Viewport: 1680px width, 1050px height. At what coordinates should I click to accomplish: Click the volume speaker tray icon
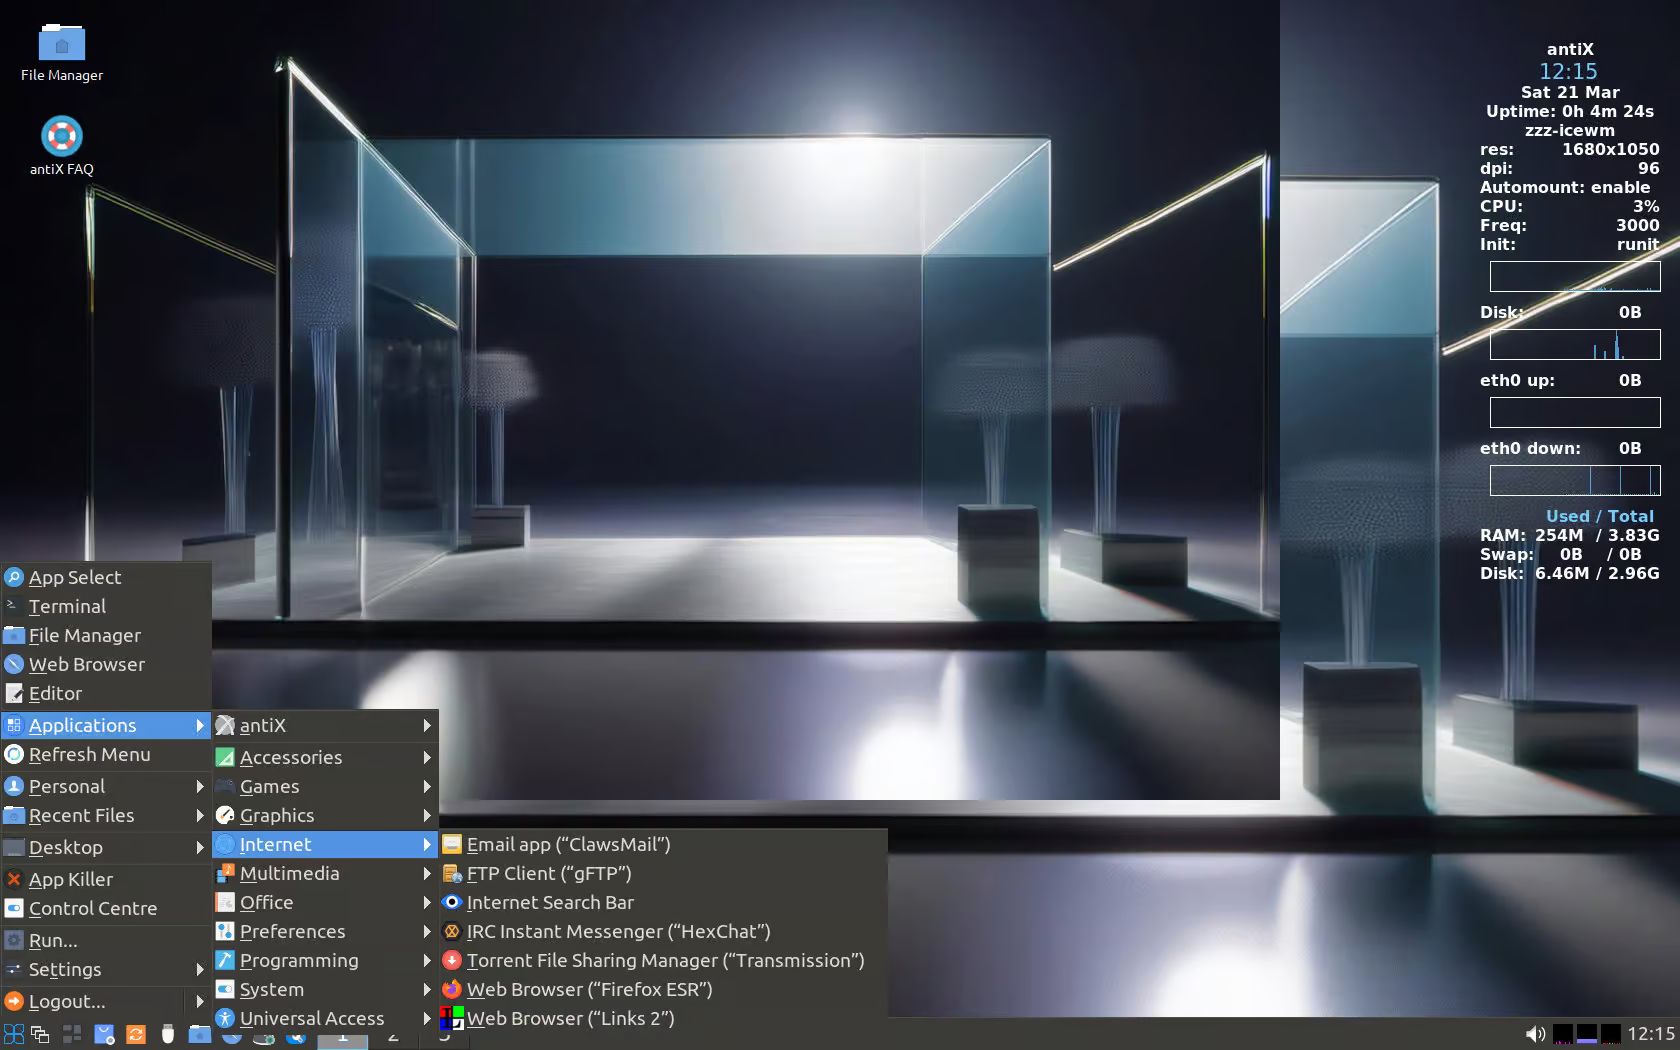(x=1535, y=1034)
